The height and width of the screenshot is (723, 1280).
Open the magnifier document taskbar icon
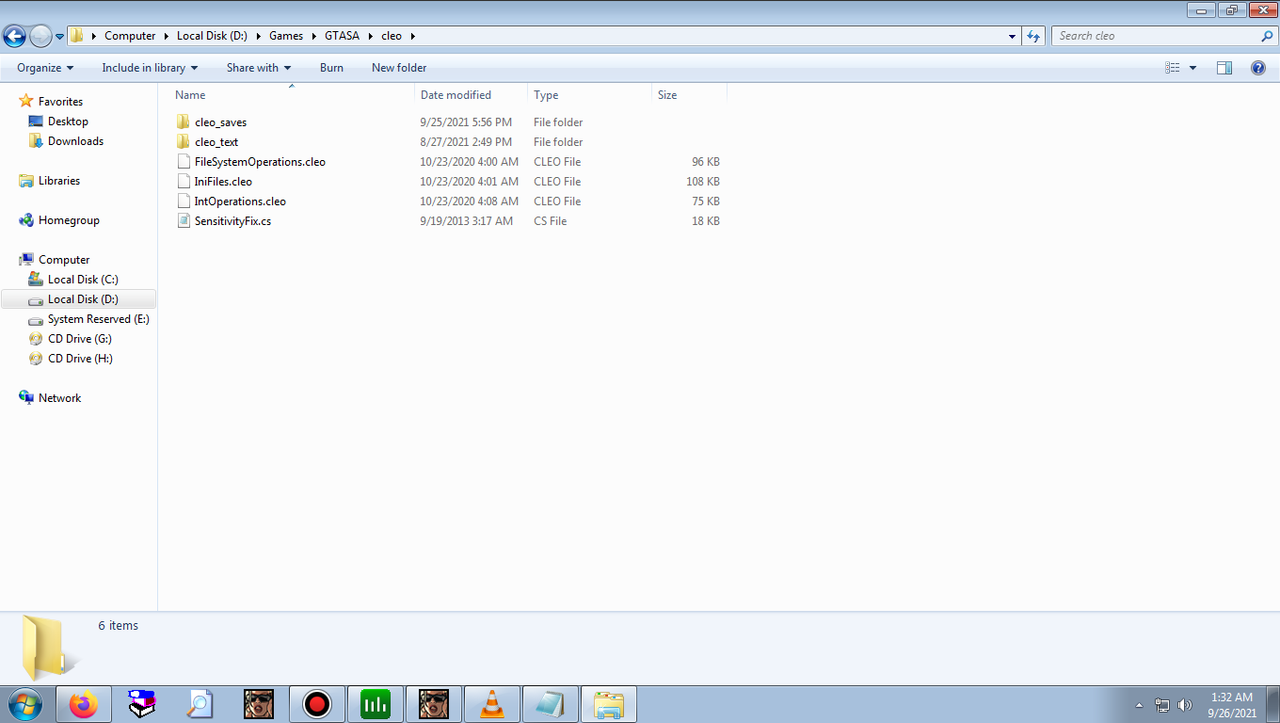200,704
